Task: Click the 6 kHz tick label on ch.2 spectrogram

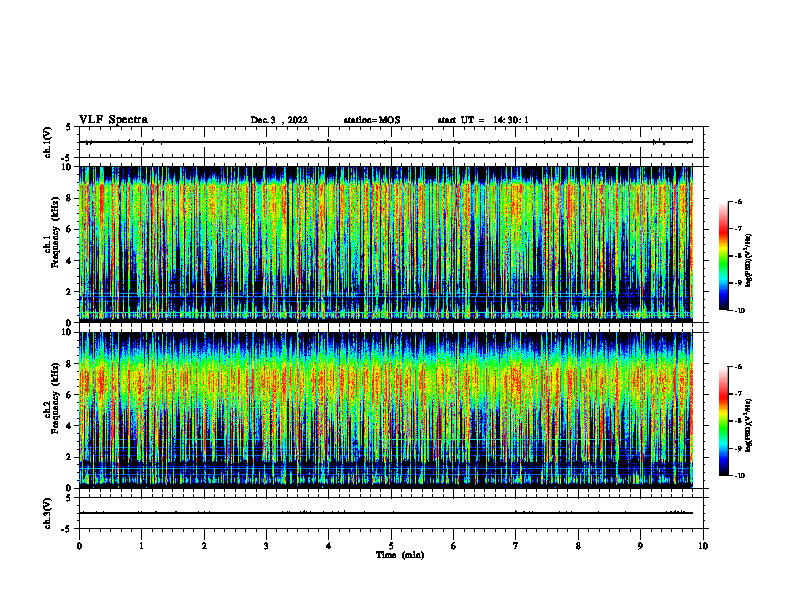Action: point(70,394)
